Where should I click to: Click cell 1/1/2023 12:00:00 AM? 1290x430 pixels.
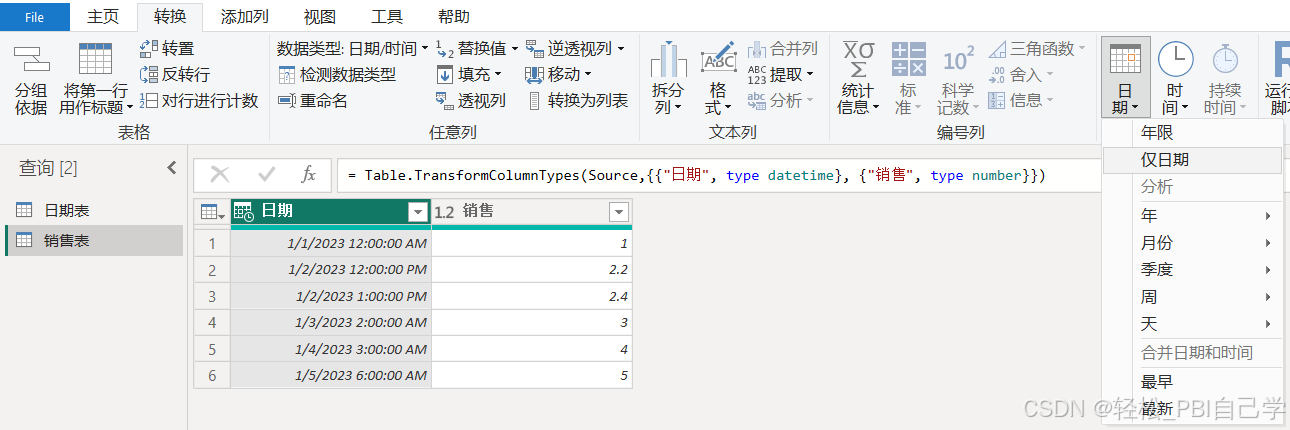point(331,243)
